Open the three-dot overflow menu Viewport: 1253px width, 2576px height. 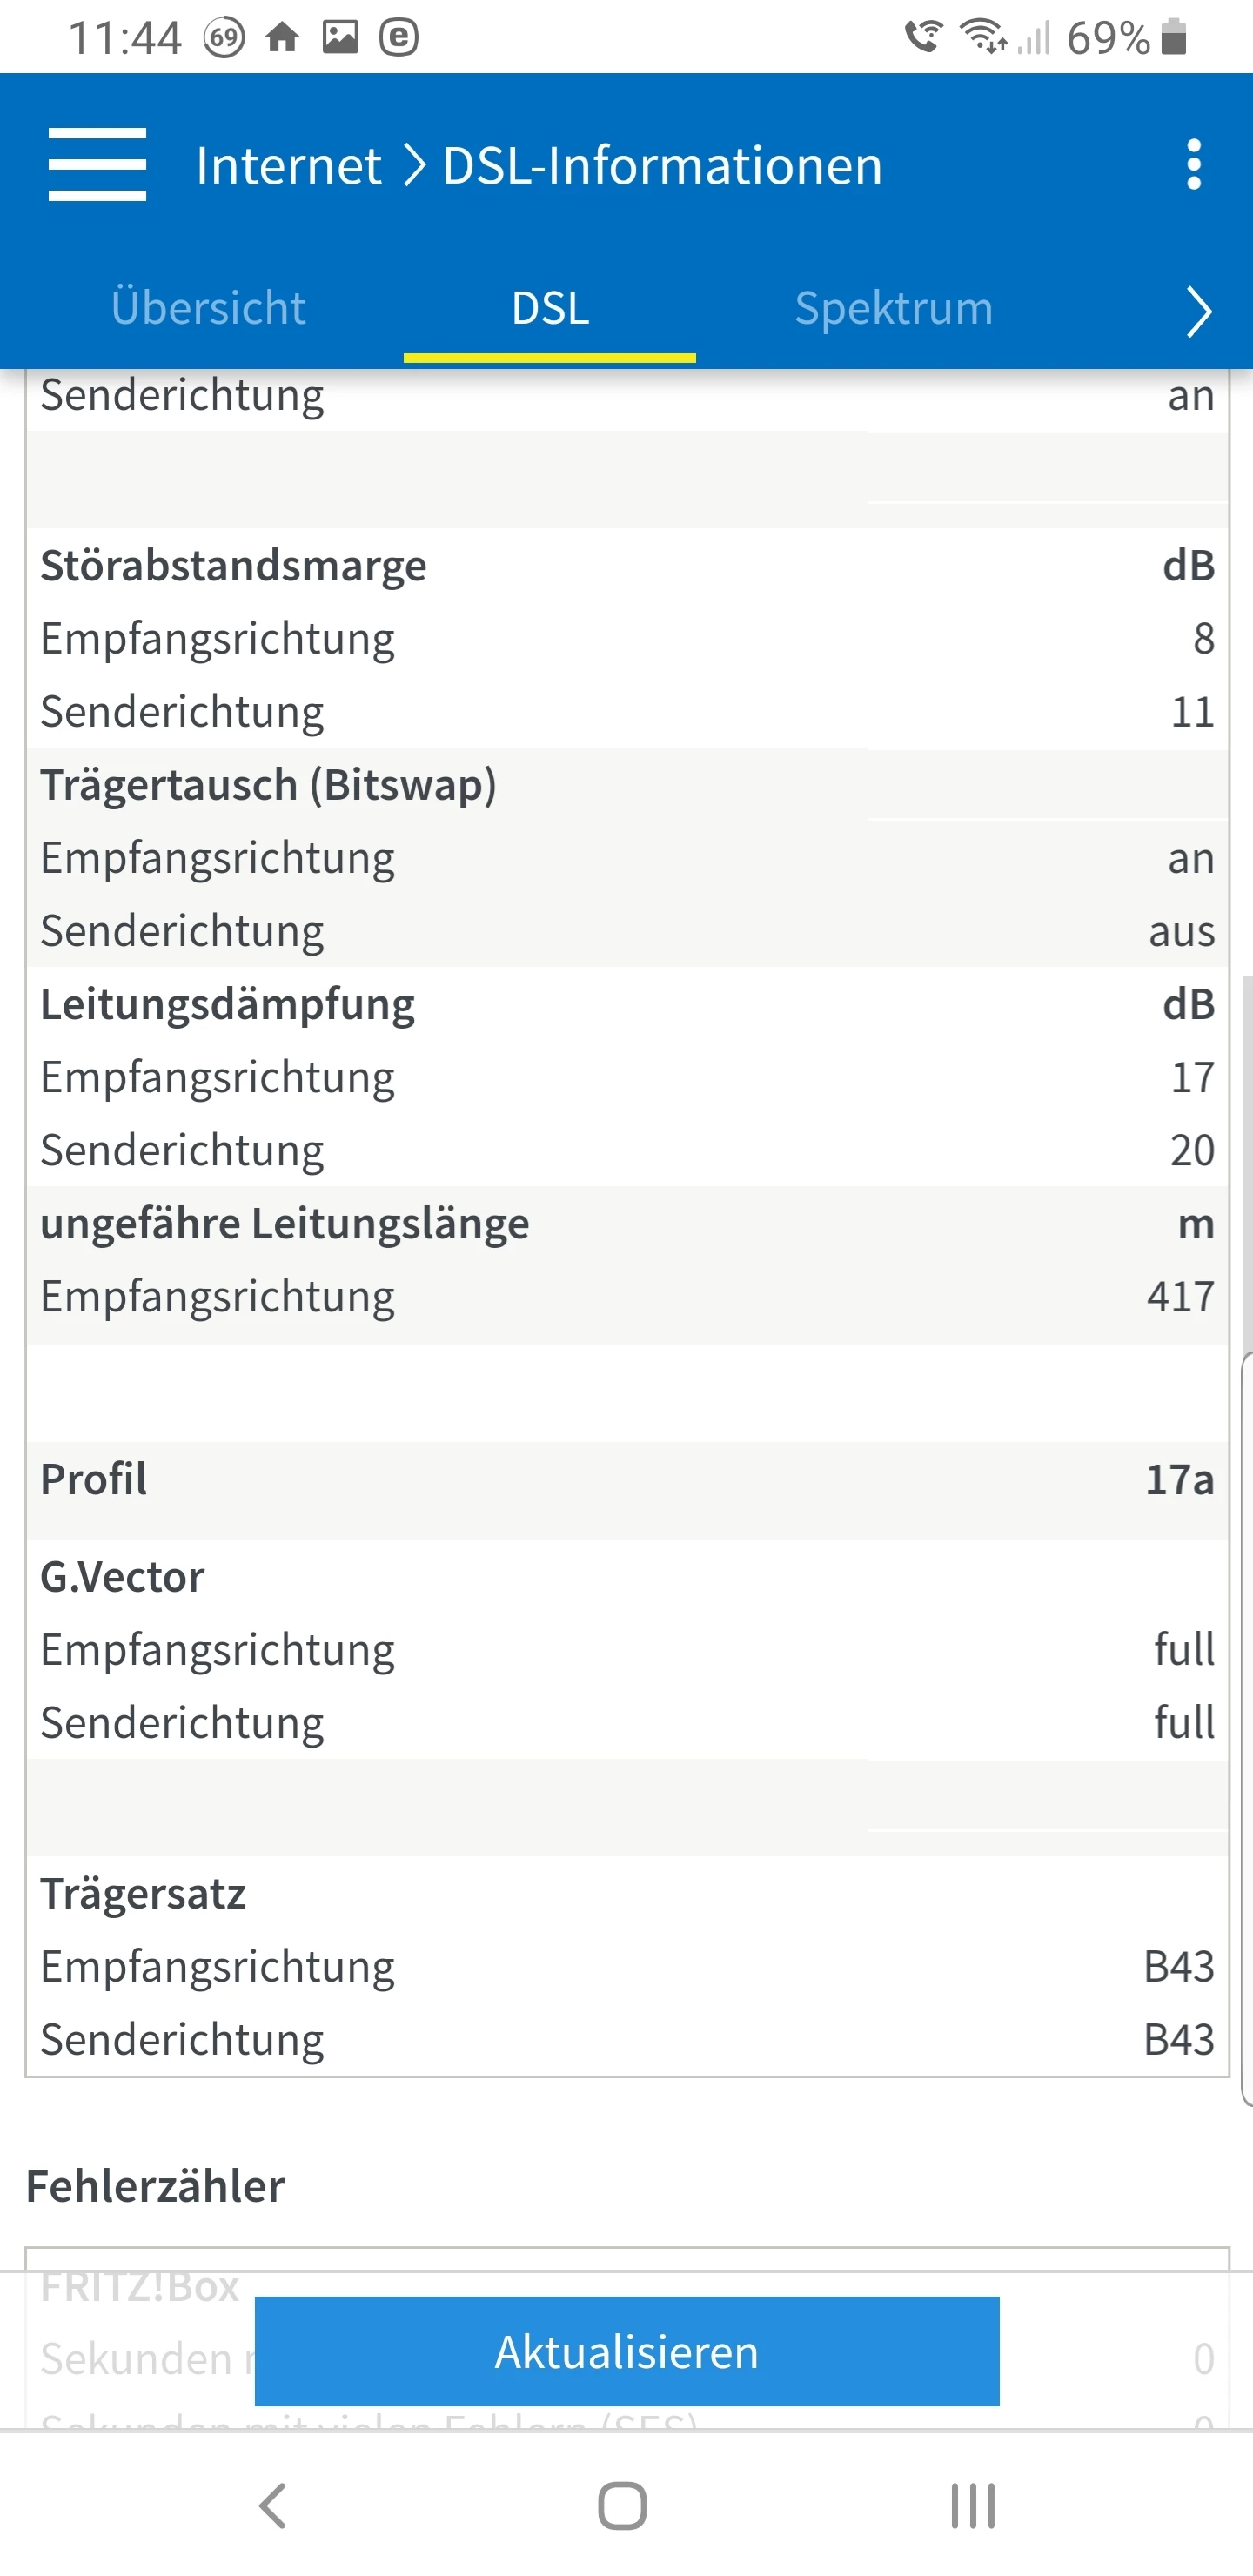1193,165
